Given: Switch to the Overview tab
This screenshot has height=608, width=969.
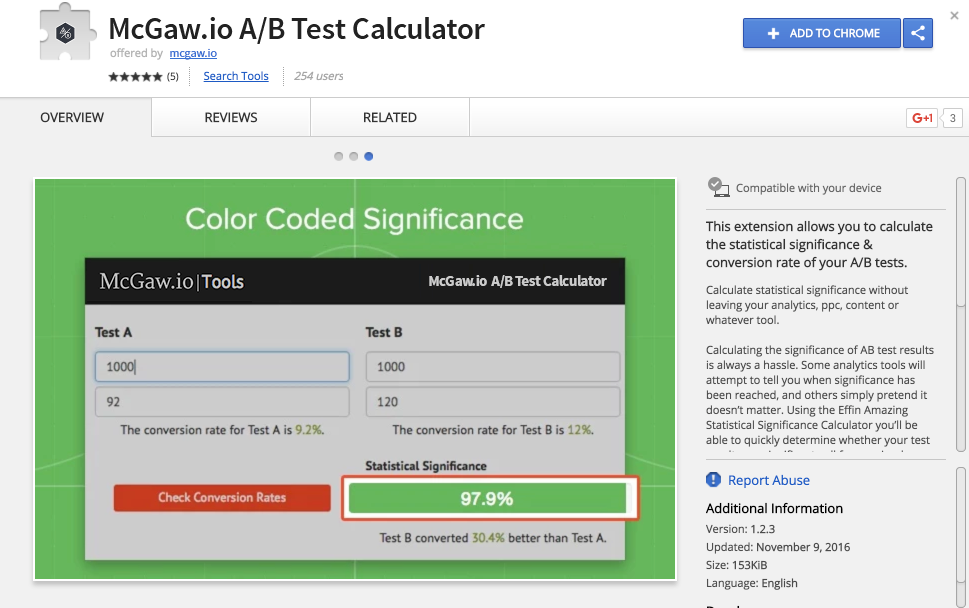Looking at the screenshot, I should pos(72,117).
